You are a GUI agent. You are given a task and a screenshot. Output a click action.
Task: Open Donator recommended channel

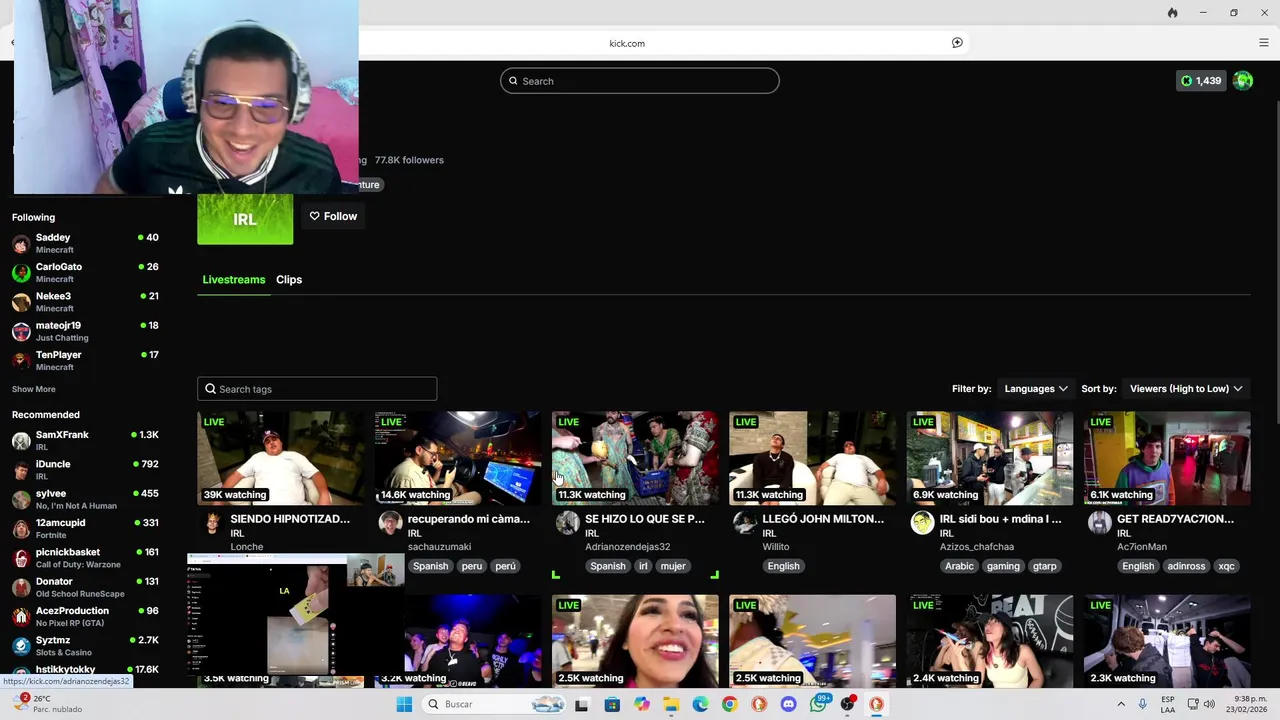tap(85, 587)
